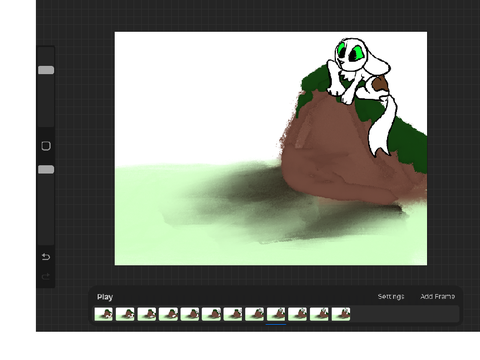Click the Play animation button

(105, 297)
